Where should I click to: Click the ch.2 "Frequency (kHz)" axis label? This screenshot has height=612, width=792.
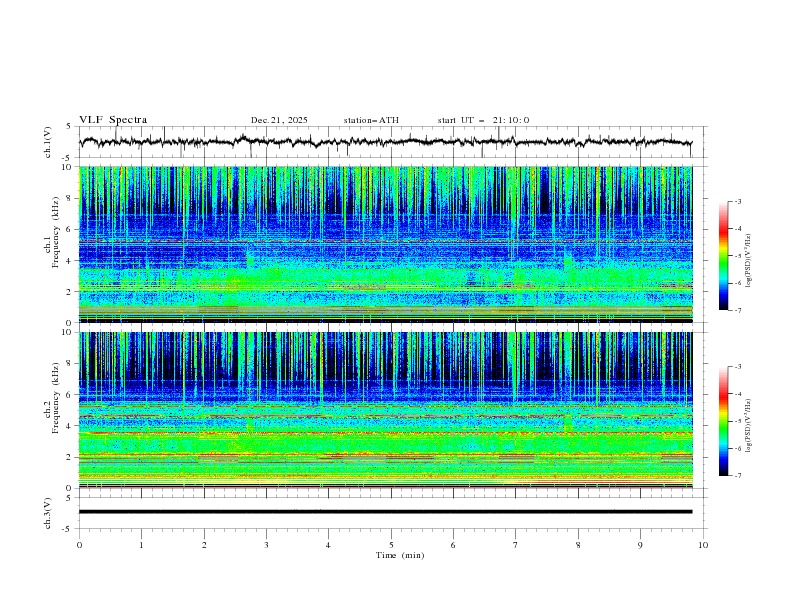[x=56, y=397]
